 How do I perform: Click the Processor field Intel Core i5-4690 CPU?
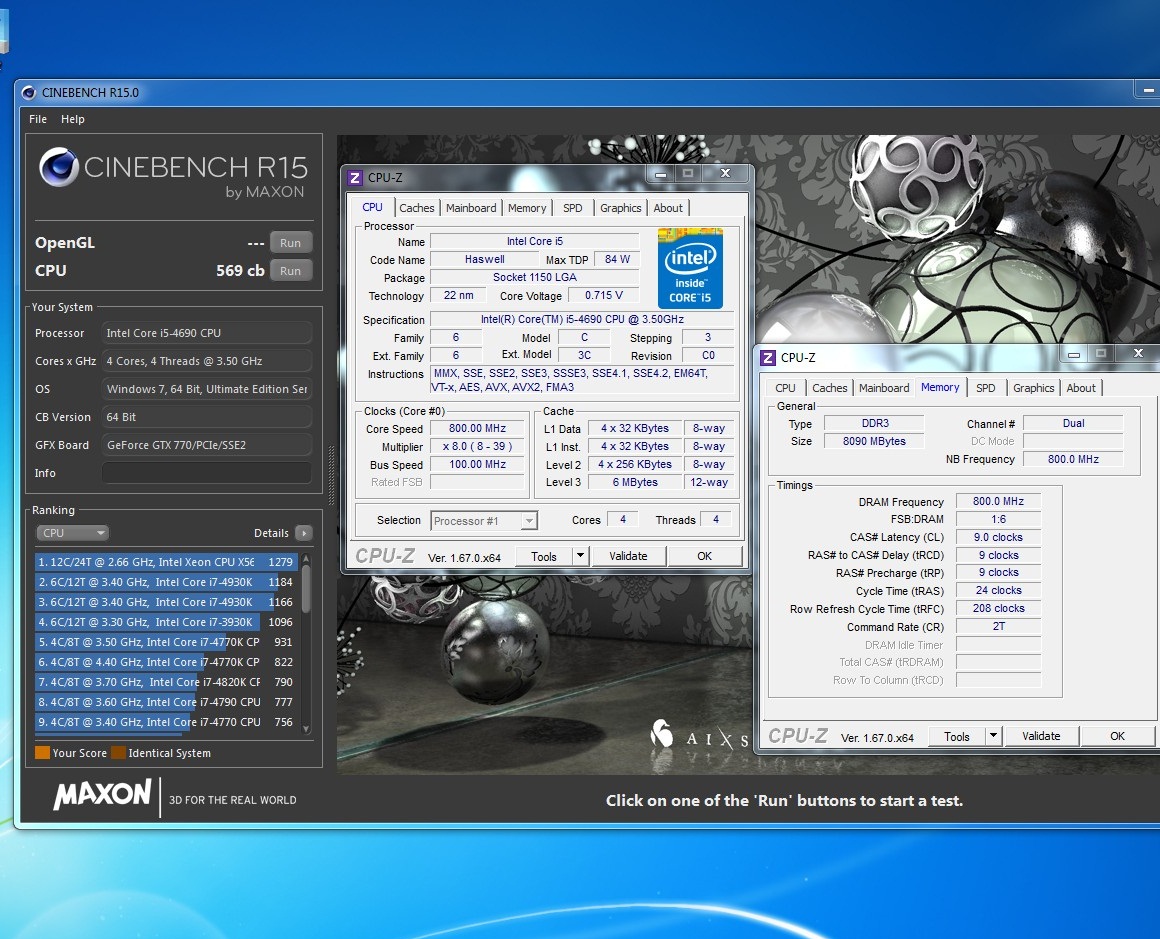point(206,333)
